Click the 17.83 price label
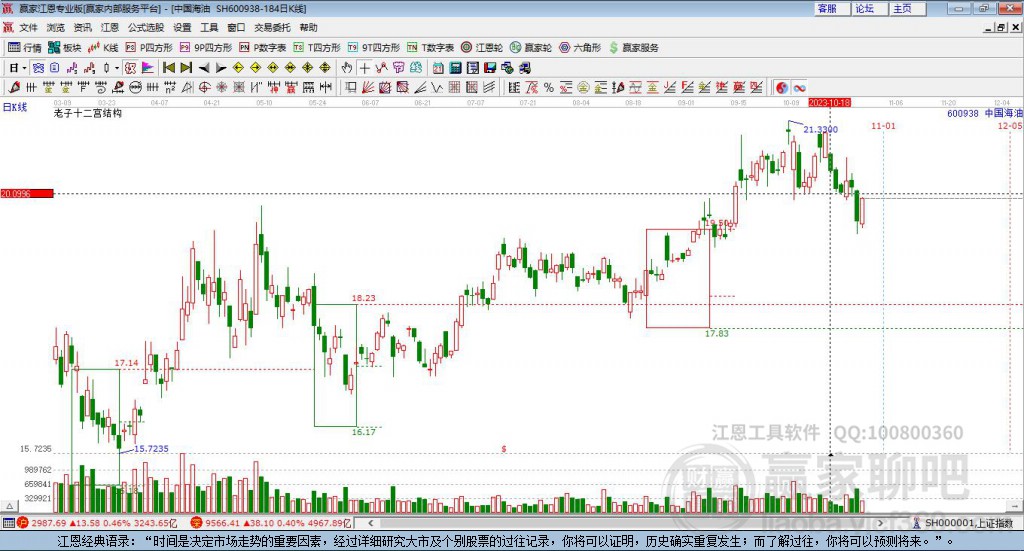The image size is (1024, 551). pyautogui.click(x=716, y=334)
